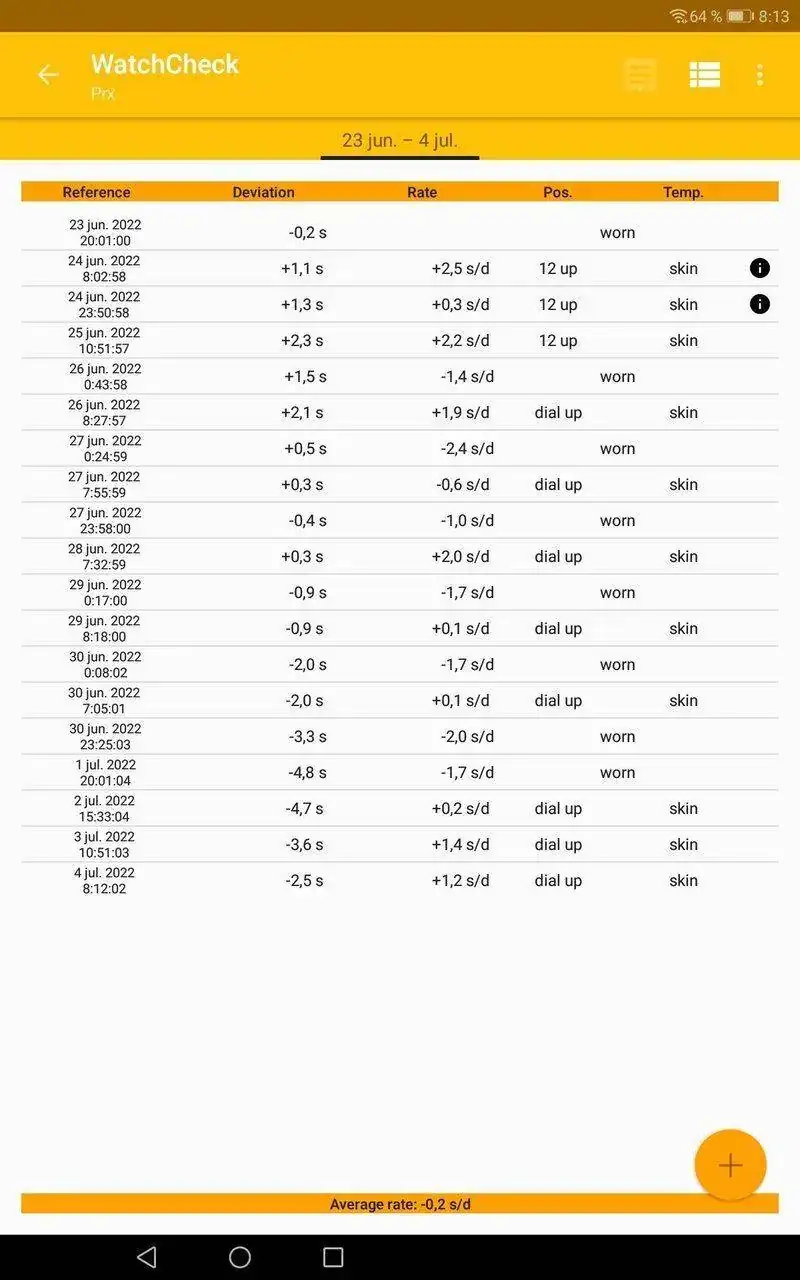Tap the WatchCheck title in header
This screenshot has width=800, height=1280.
pyautogui.click(x=165, y=64)
